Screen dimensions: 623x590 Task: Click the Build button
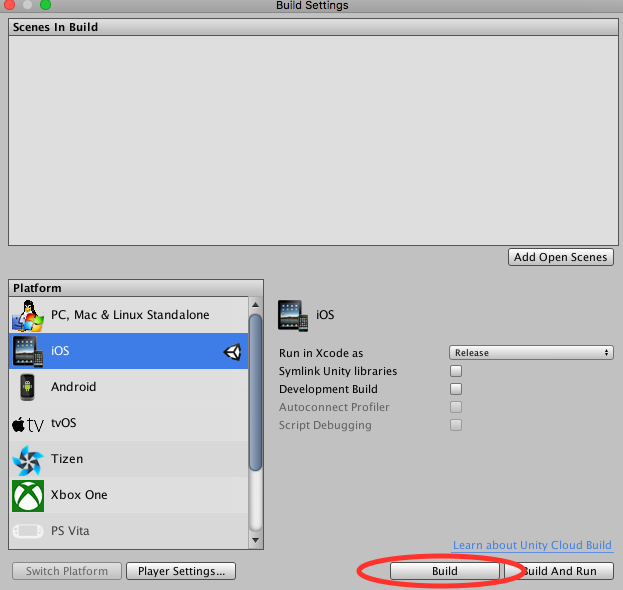tap(445, 571)
